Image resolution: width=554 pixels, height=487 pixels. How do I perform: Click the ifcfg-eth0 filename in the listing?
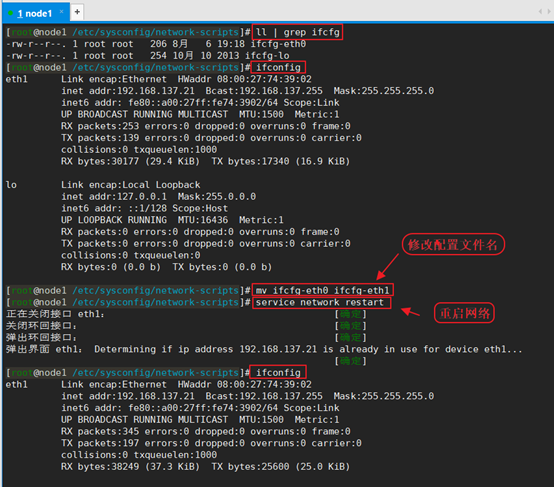coord(278,44)
